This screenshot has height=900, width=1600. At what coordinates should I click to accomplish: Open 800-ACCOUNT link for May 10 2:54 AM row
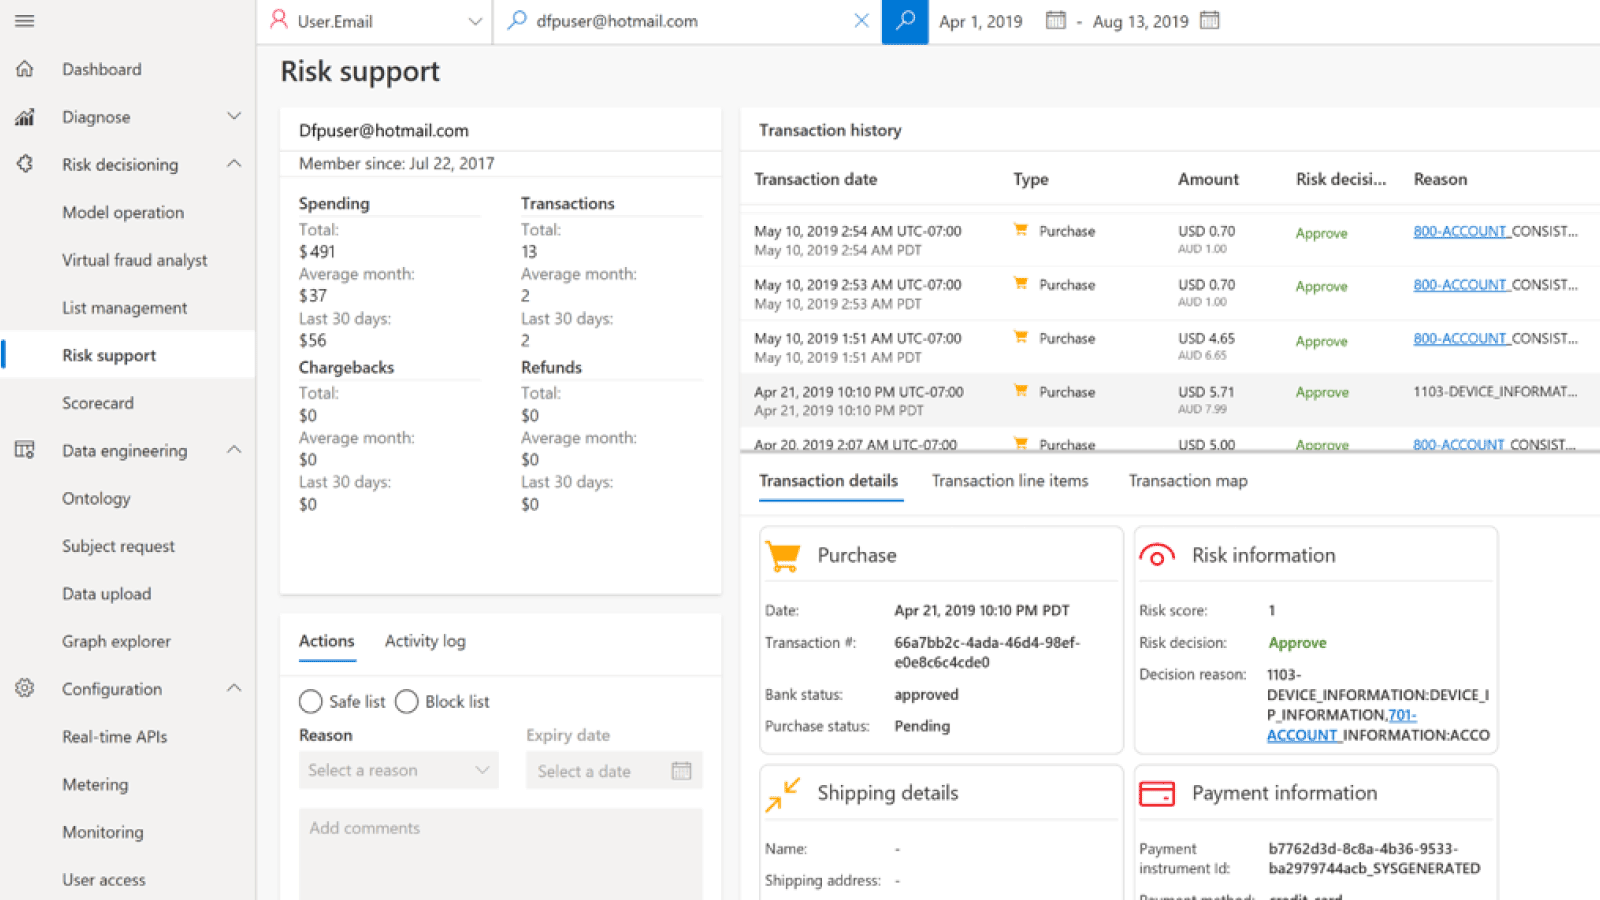(x=1461, y=231)
